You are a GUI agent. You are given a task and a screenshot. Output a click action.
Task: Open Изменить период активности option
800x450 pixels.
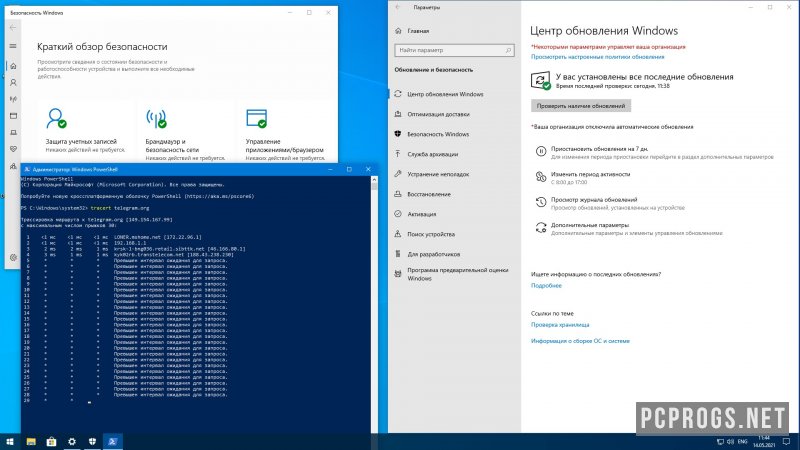pos(590,174)
